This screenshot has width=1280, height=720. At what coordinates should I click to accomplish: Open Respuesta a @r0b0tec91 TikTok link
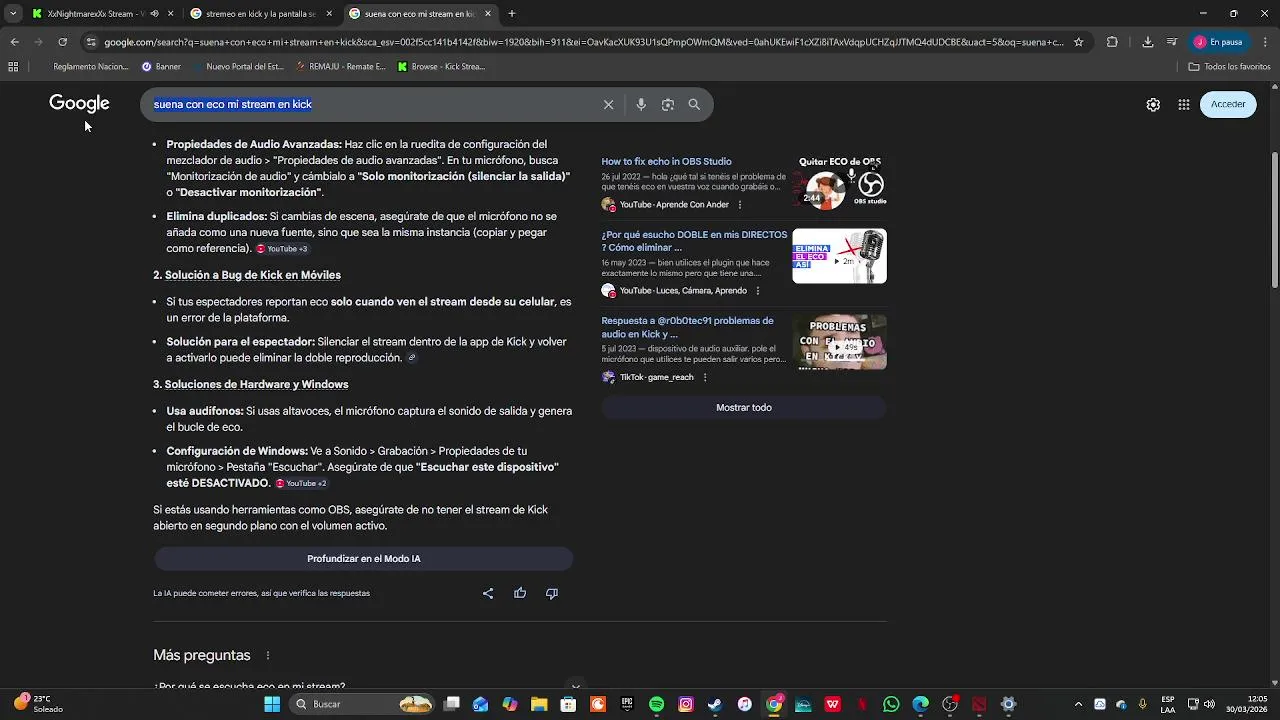(687, 327)
